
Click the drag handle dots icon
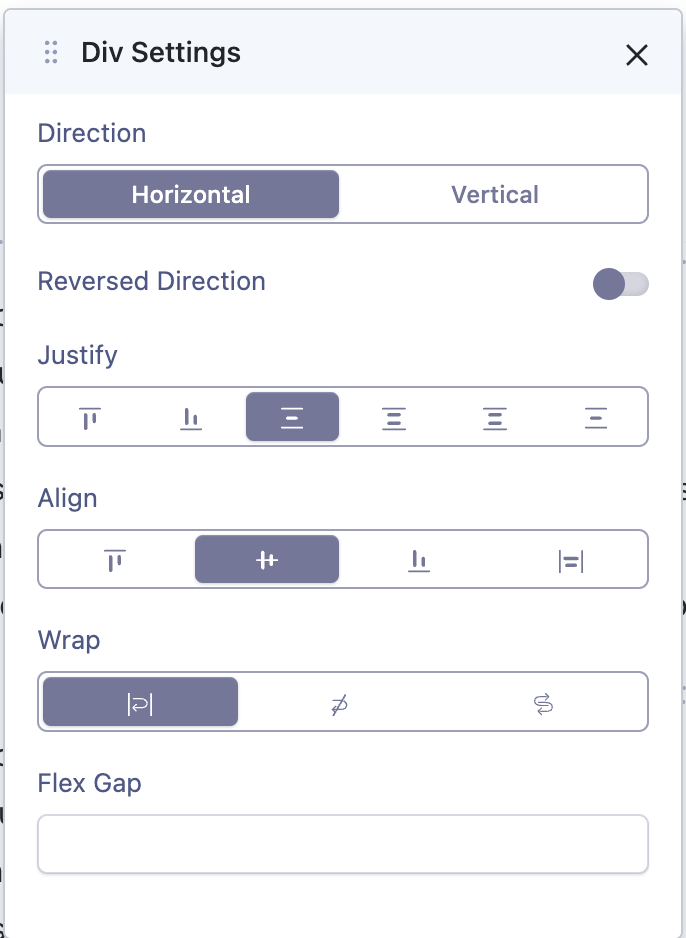[x=51, y=52]
